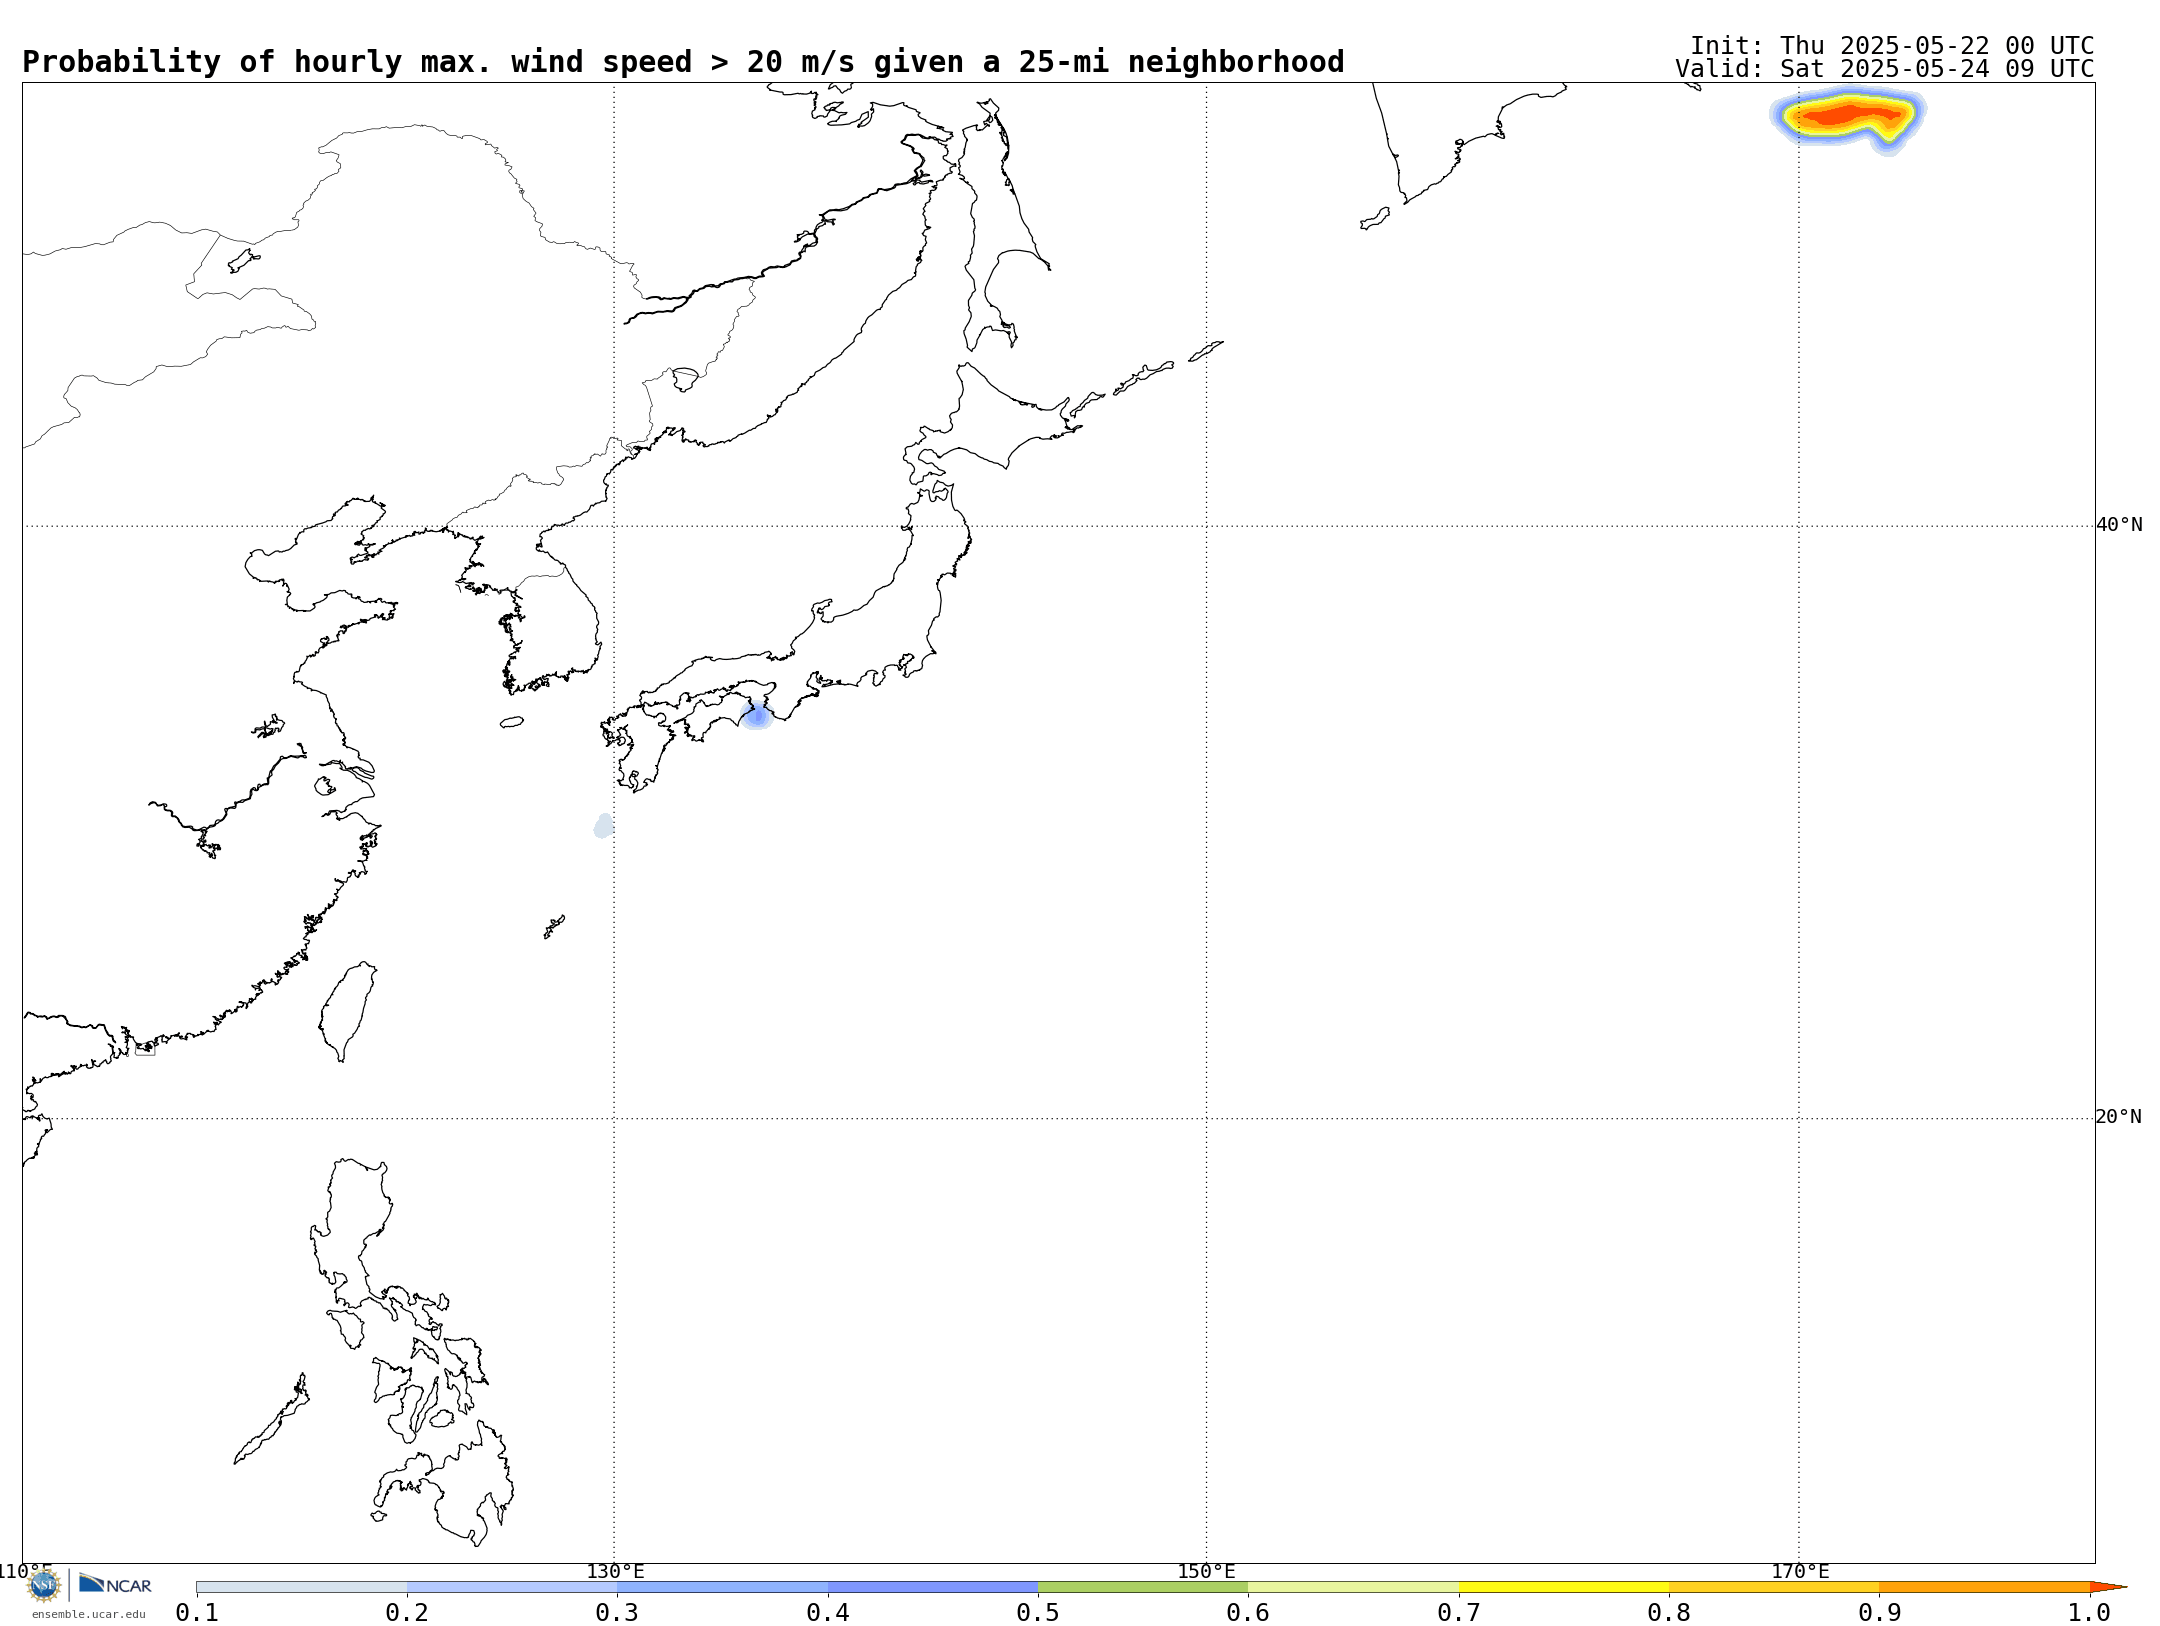This screenshot has width=2160, height=1626.
Task: Click the 0.9–1.0 orange colorbar segment
Action: (x=1984, y=1587)
